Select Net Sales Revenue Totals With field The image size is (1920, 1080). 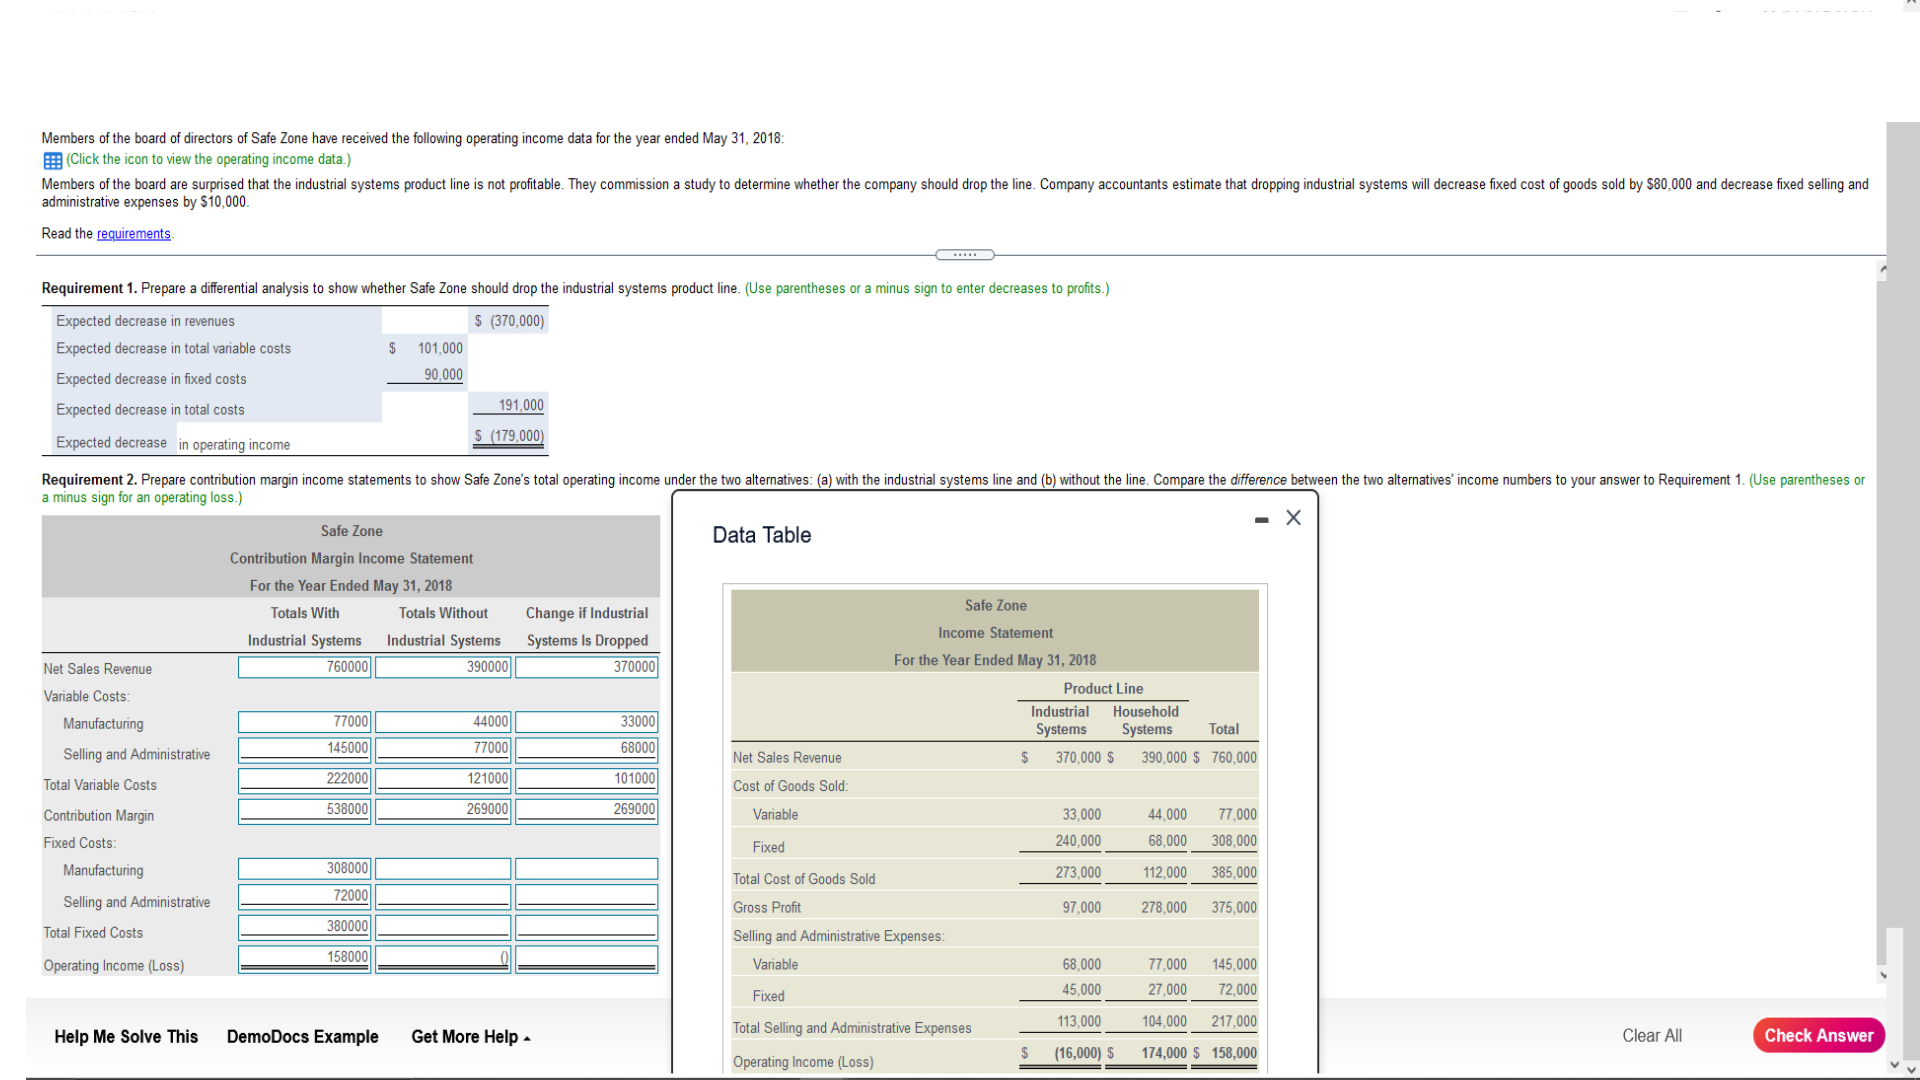pos(304,667)
